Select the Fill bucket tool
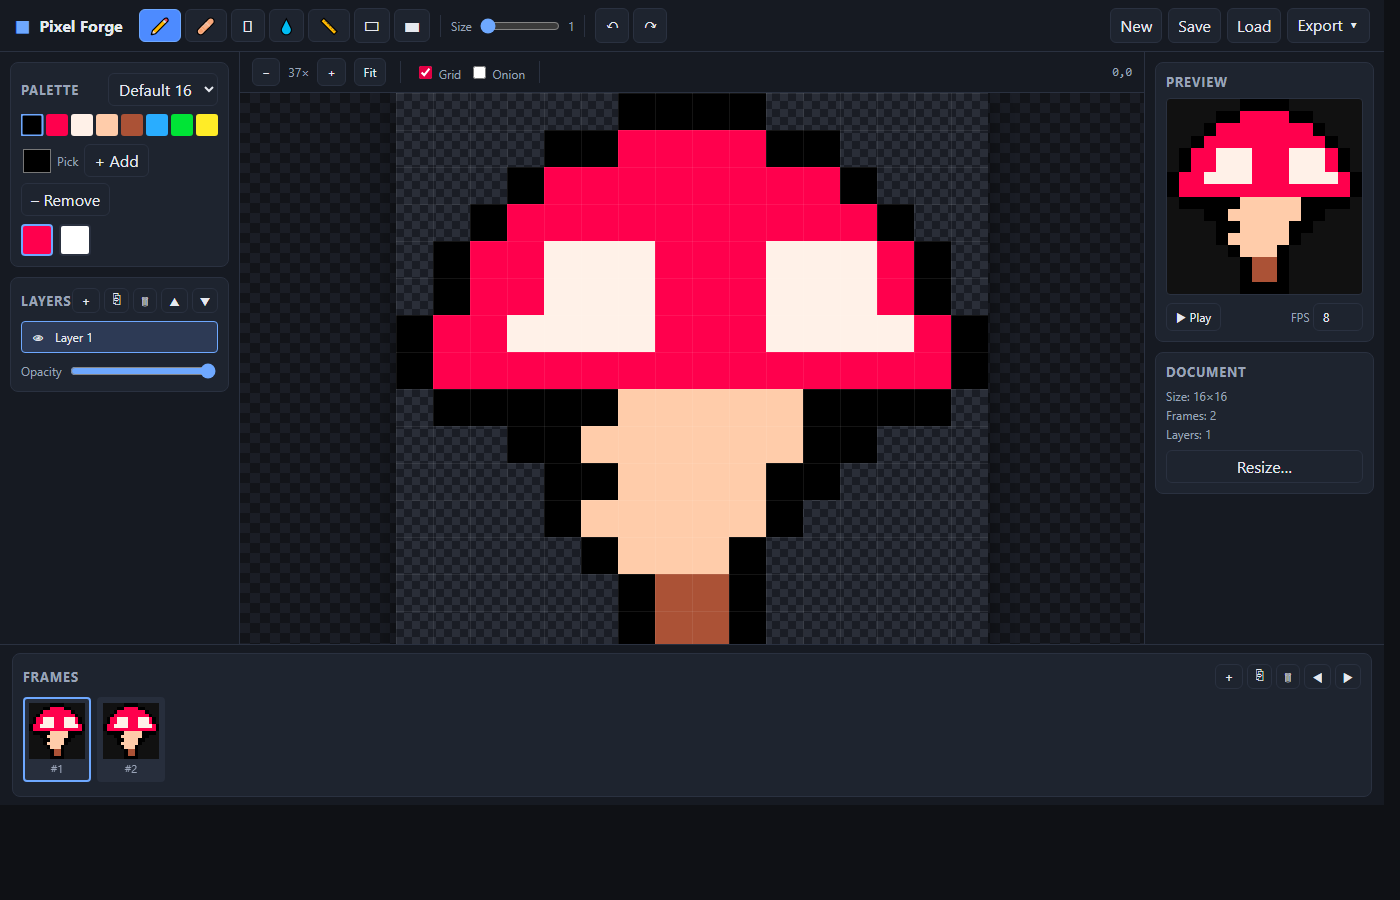The image size is (1400, 900). click(248, 26)
